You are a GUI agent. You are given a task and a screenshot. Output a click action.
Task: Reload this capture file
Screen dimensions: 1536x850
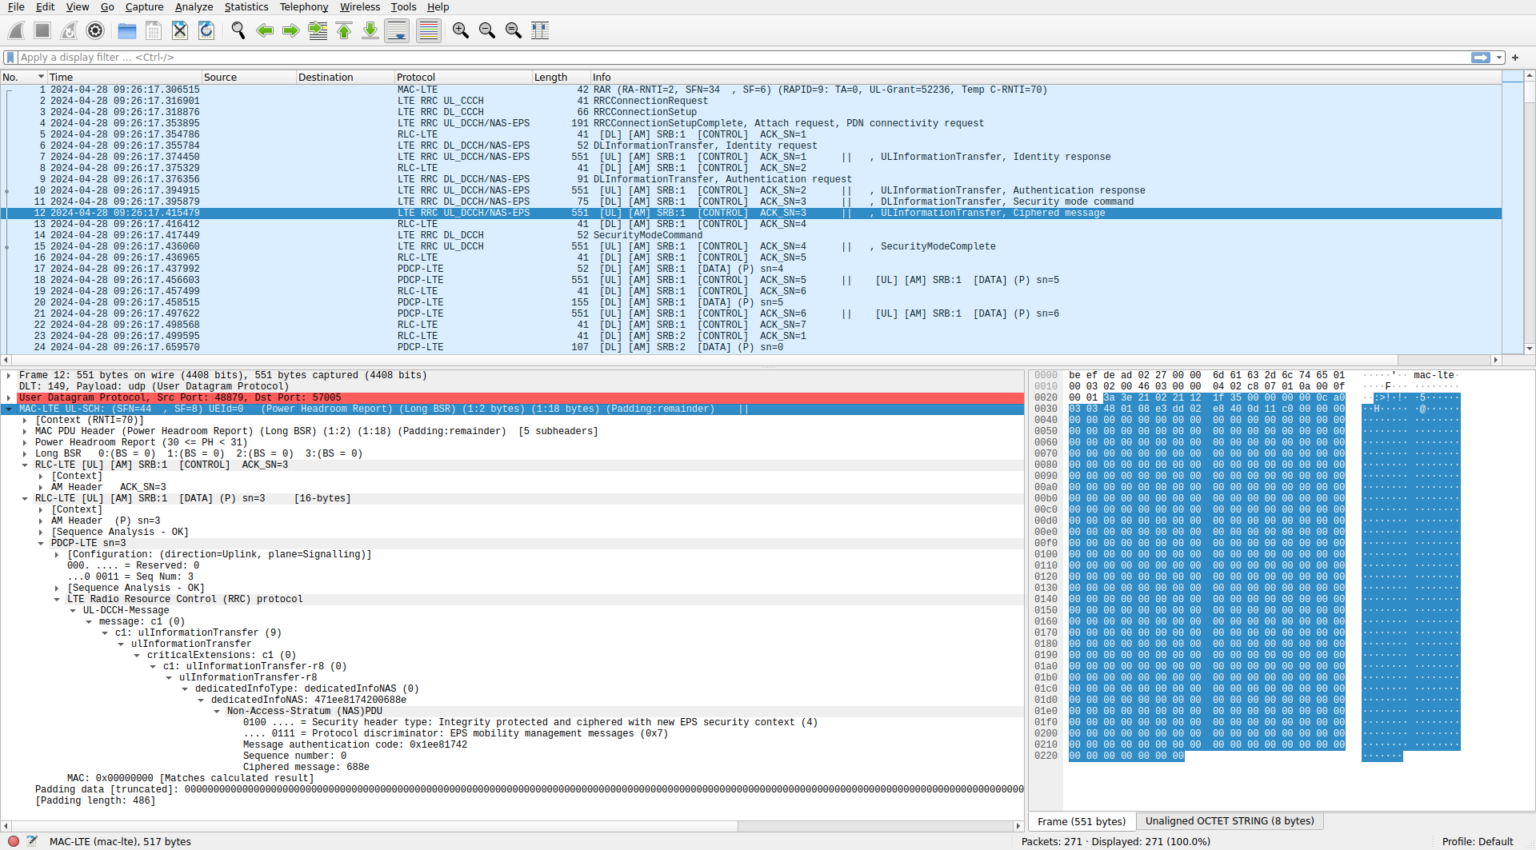(207, 30)
